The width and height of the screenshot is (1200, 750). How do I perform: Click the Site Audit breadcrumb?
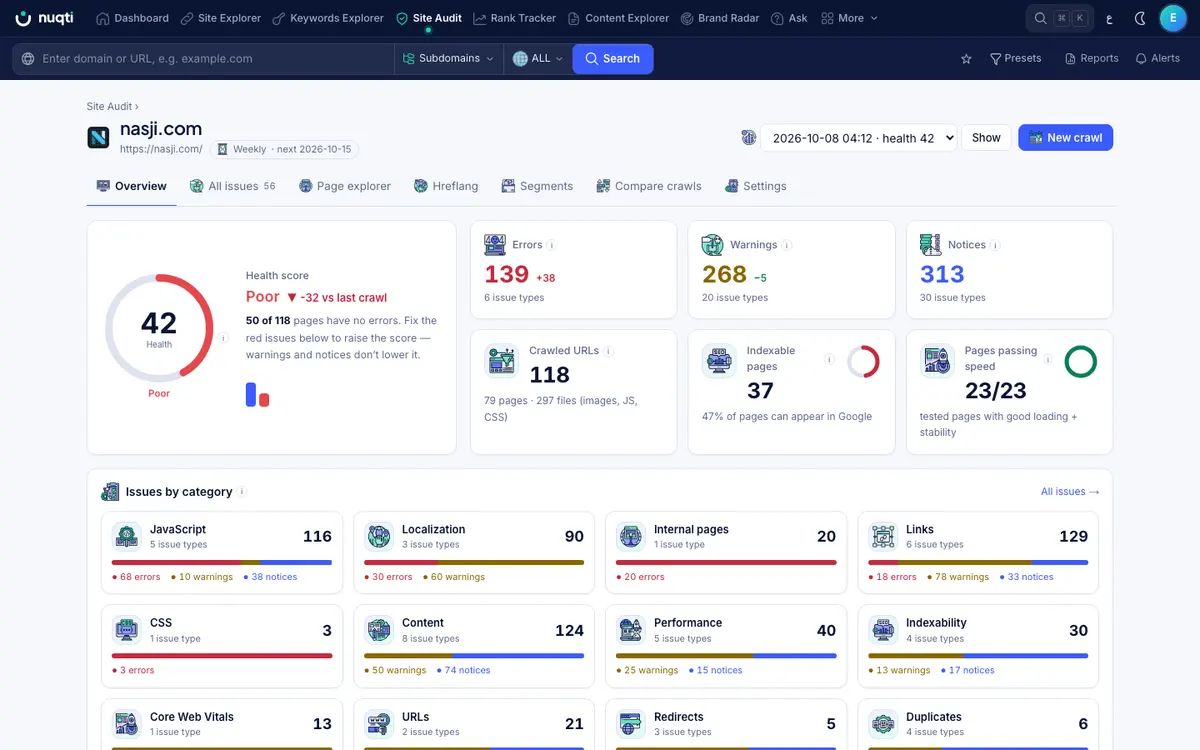[x=110, y=106]
